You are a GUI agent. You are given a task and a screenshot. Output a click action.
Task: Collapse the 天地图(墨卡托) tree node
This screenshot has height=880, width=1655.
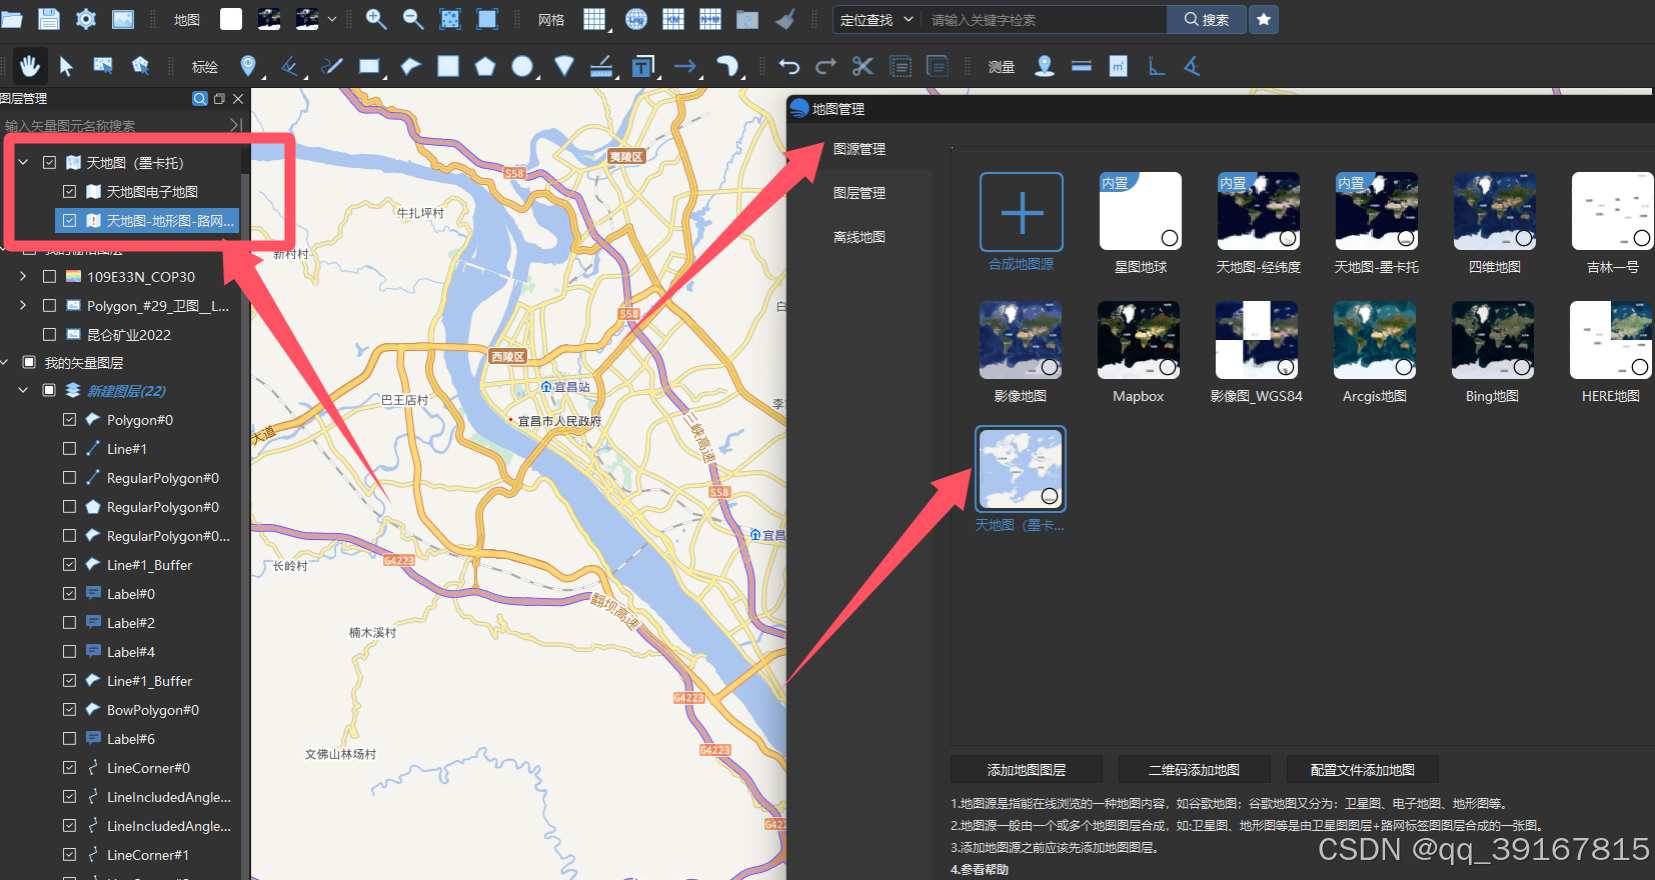pos(23,162)
